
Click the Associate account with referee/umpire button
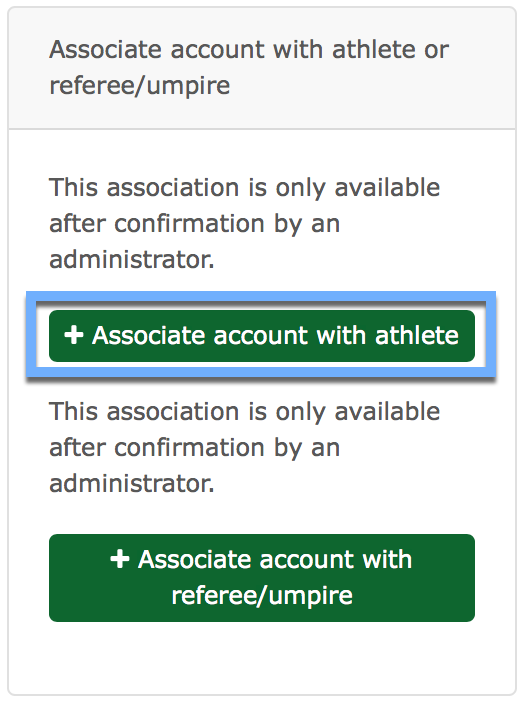[x=262, y=578]
